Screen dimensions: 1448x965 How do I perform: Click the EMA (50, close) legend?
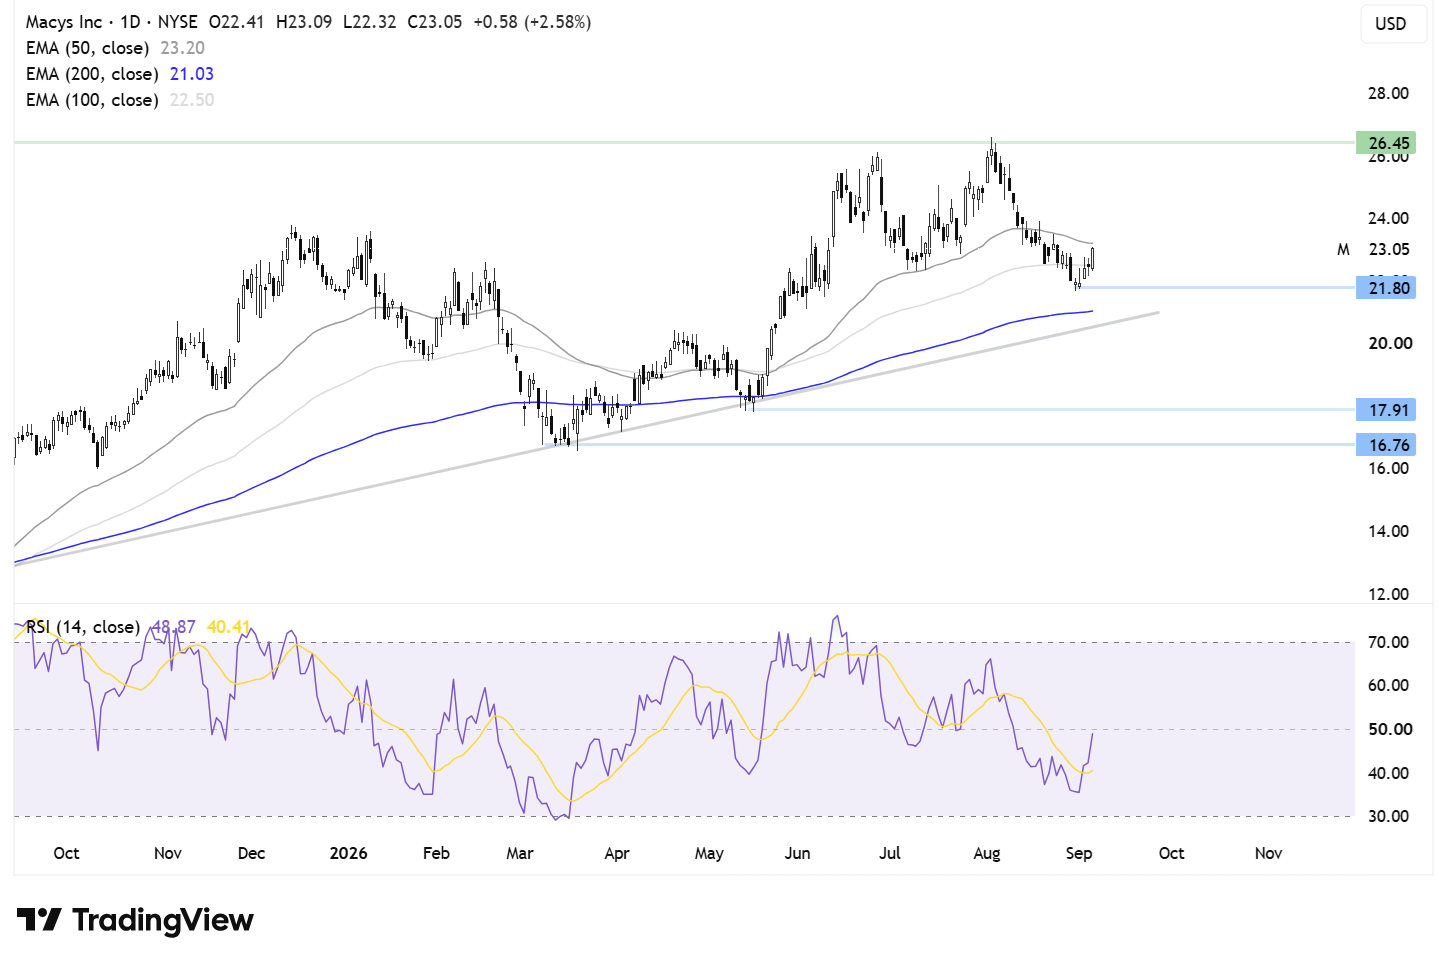point(87,48)
